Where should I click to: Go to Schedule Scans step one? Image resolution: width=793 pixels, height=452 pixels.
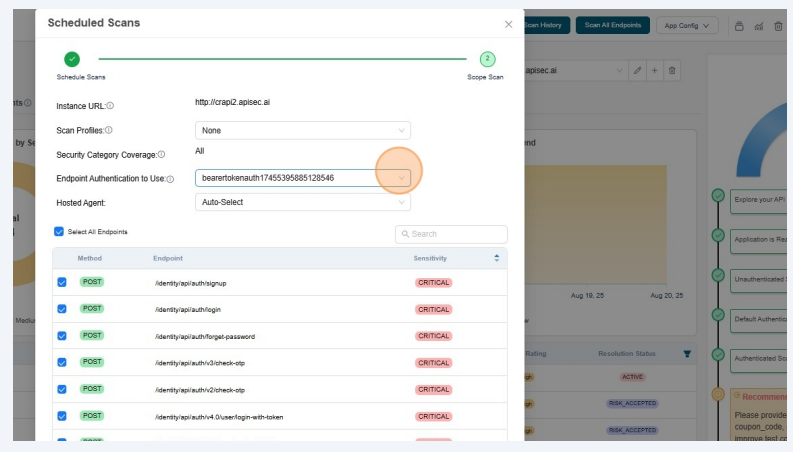pos(72,60)
